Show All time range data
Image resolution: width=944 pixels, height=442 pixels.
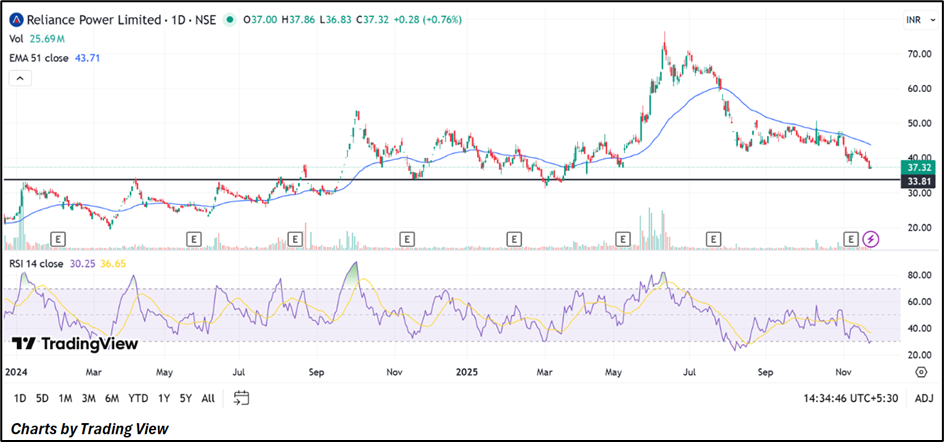click(x=208, y=398)
